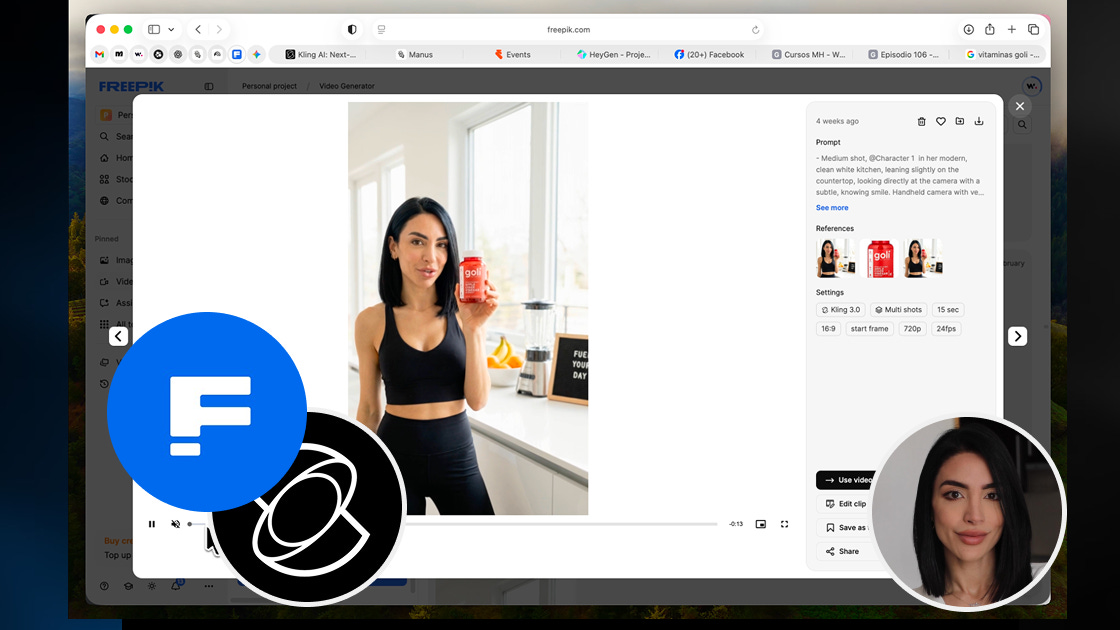Open the Safari tab group dropdown chevron
This screenshot has width=1120, height=630.
[x=171, y=29]
